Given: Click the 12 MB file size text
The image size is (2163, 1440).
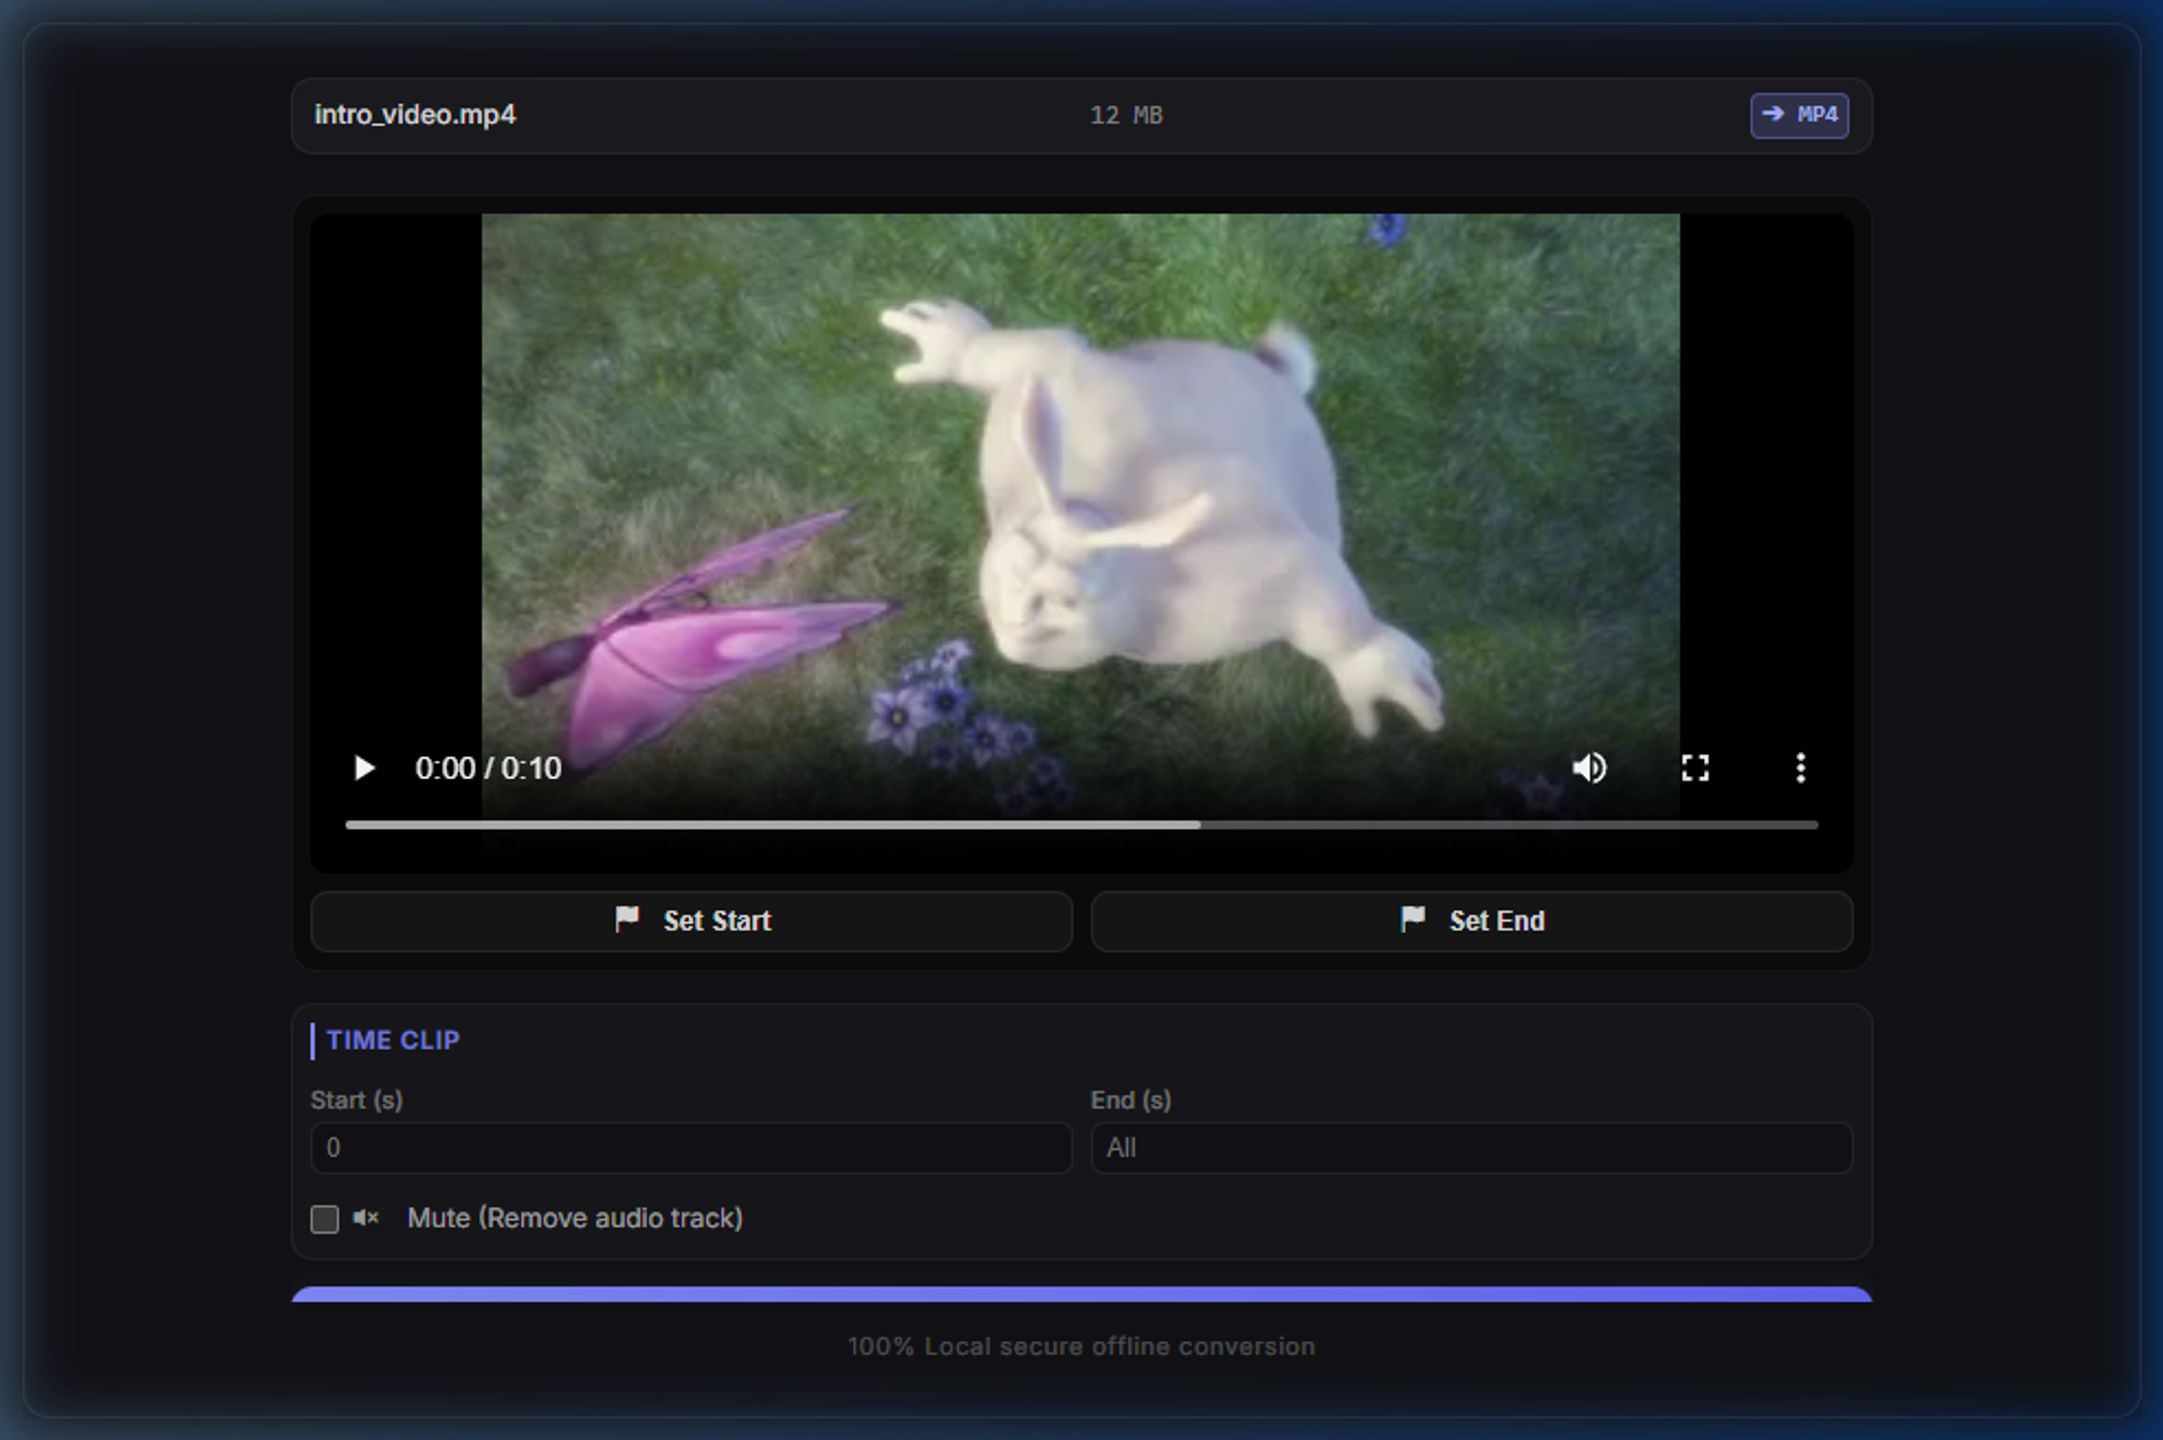Looking at the screenshot, I should pyautogui.click(x=1127, y=116).
